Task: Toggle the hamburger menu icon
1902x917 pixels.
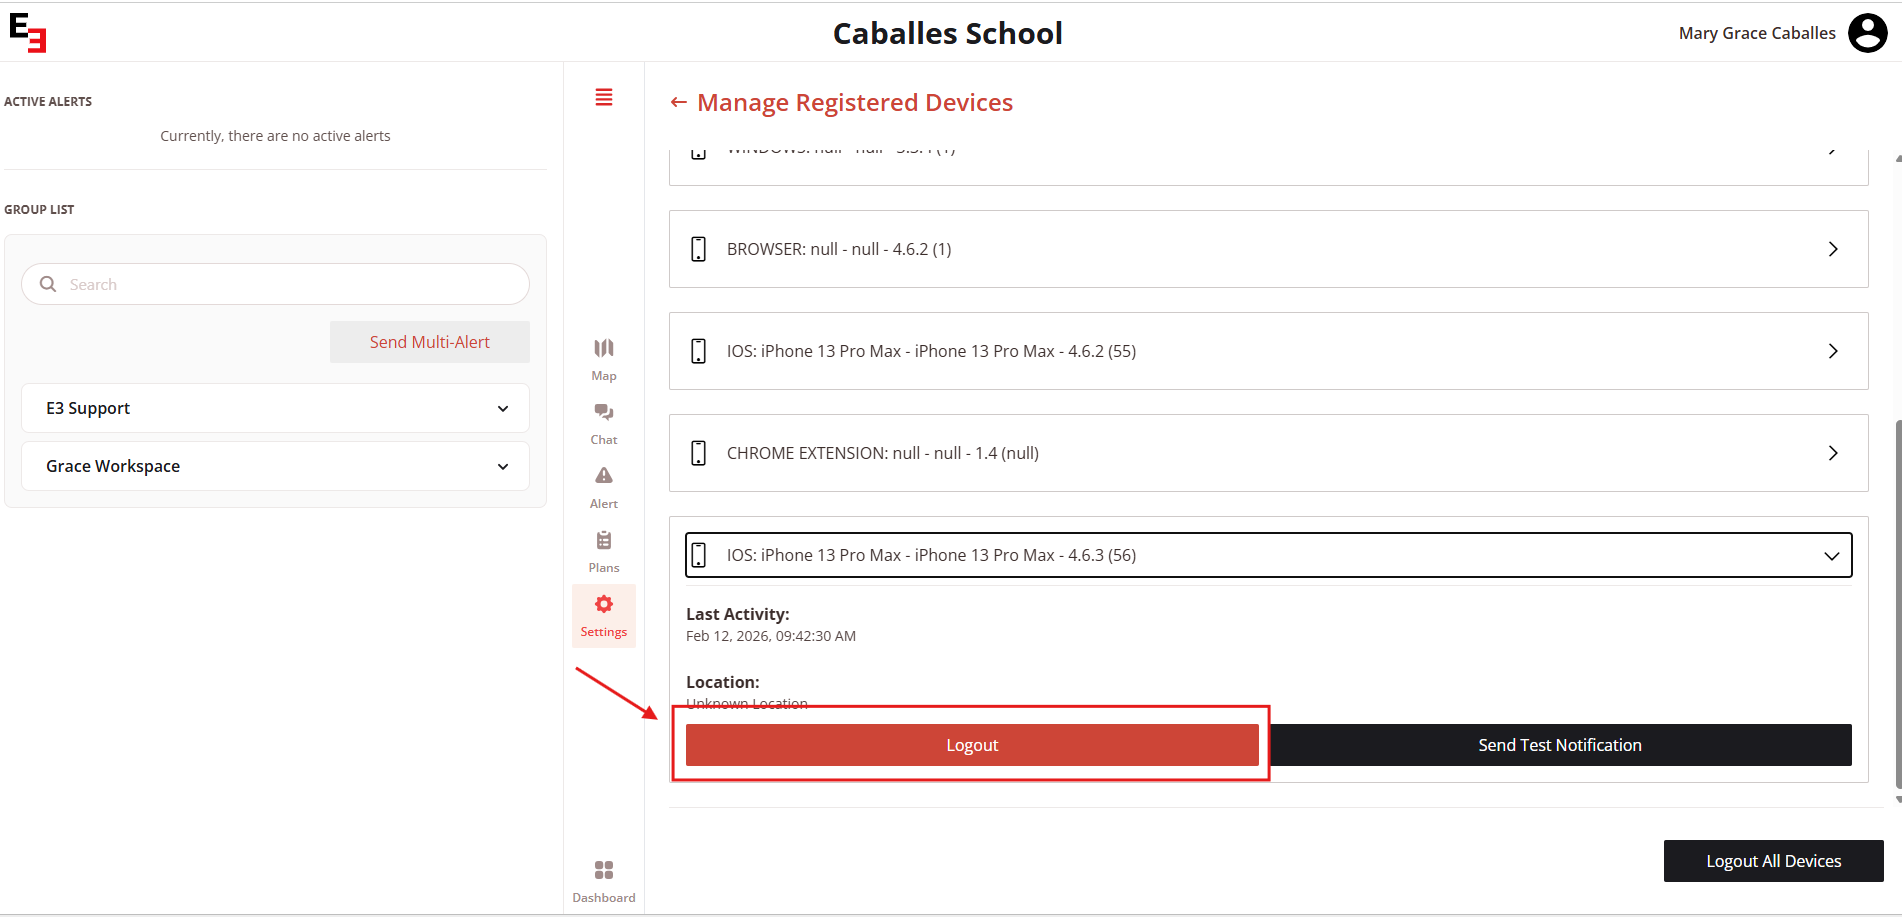Action: click(604, 97)
